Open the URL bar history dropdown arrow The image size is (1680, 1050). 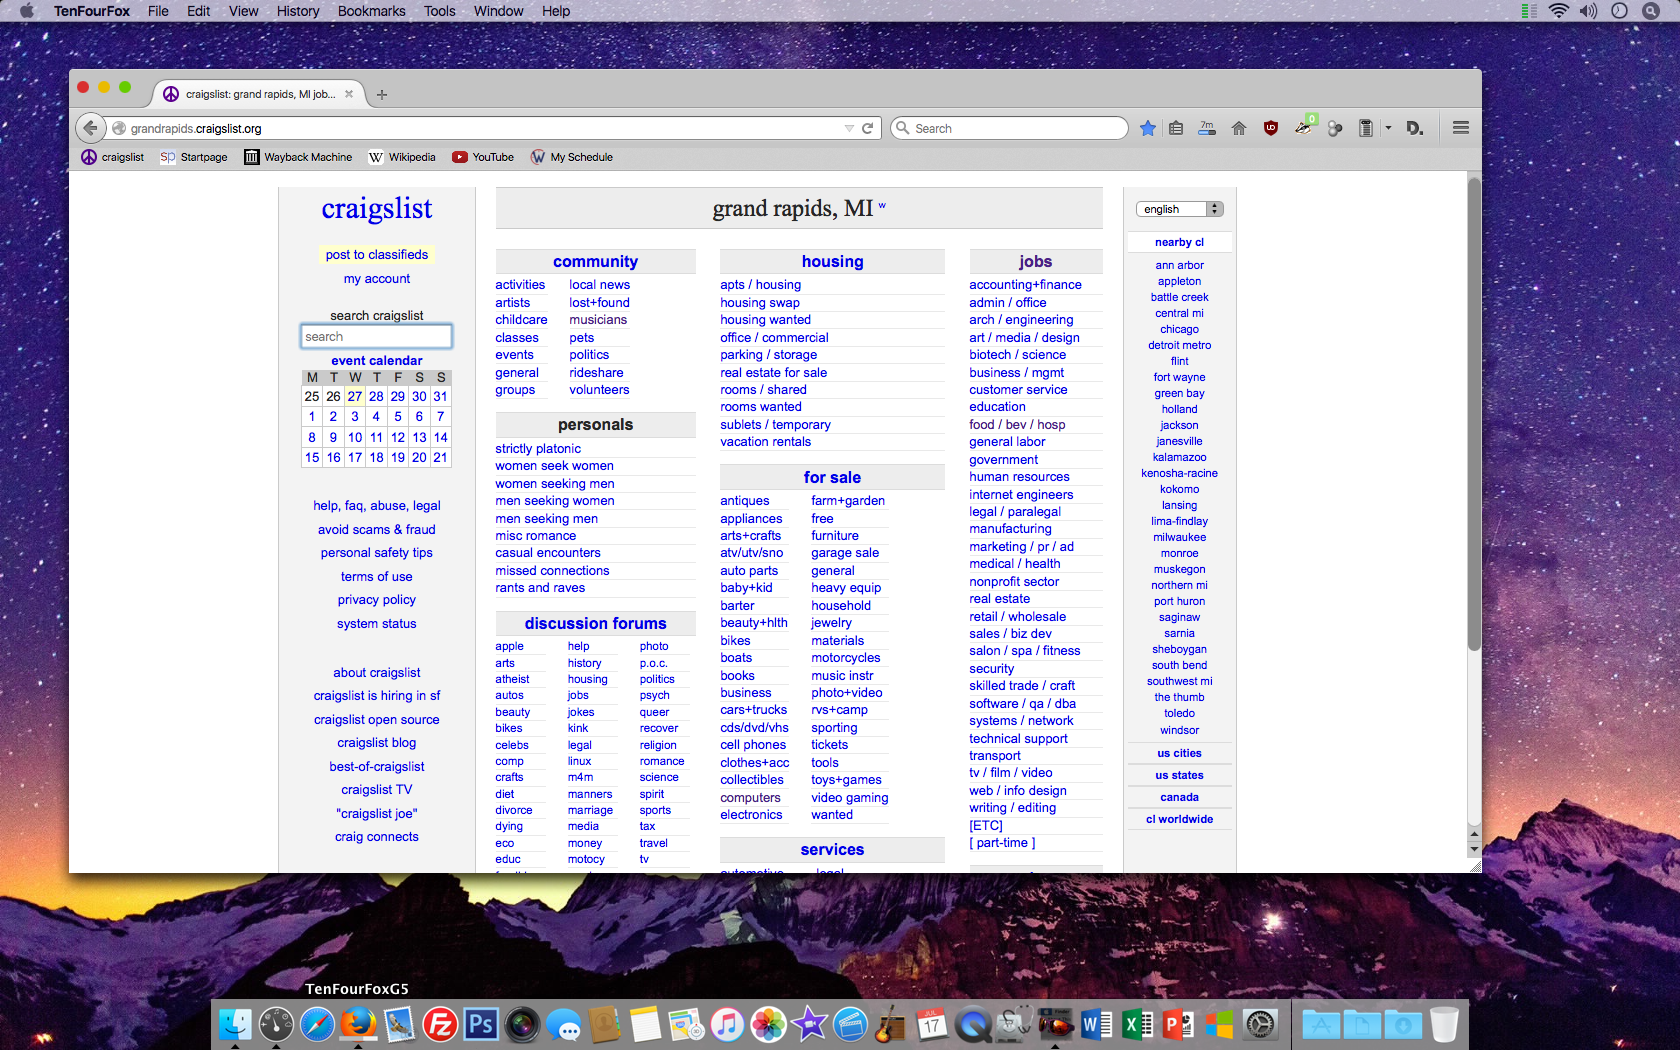(x=849, y=128)
